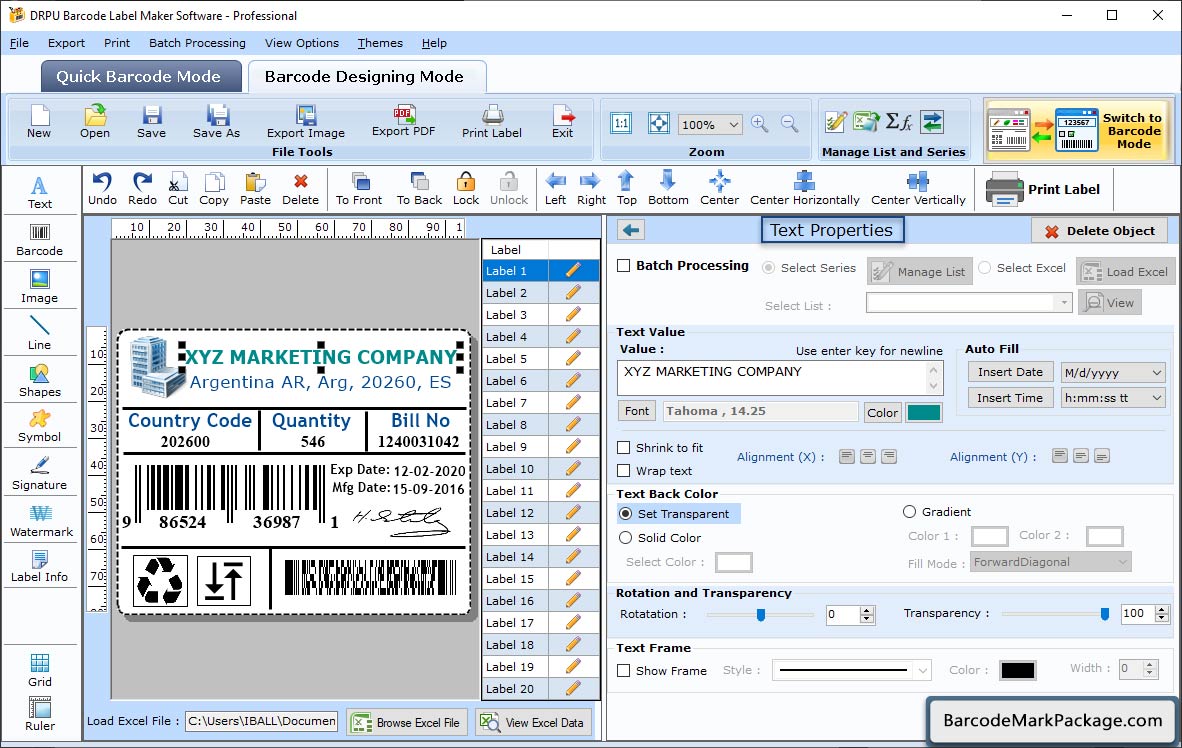Enable Wrap text option
The width and height of the screenshot is (1182, 748).
tap(623, 471)
